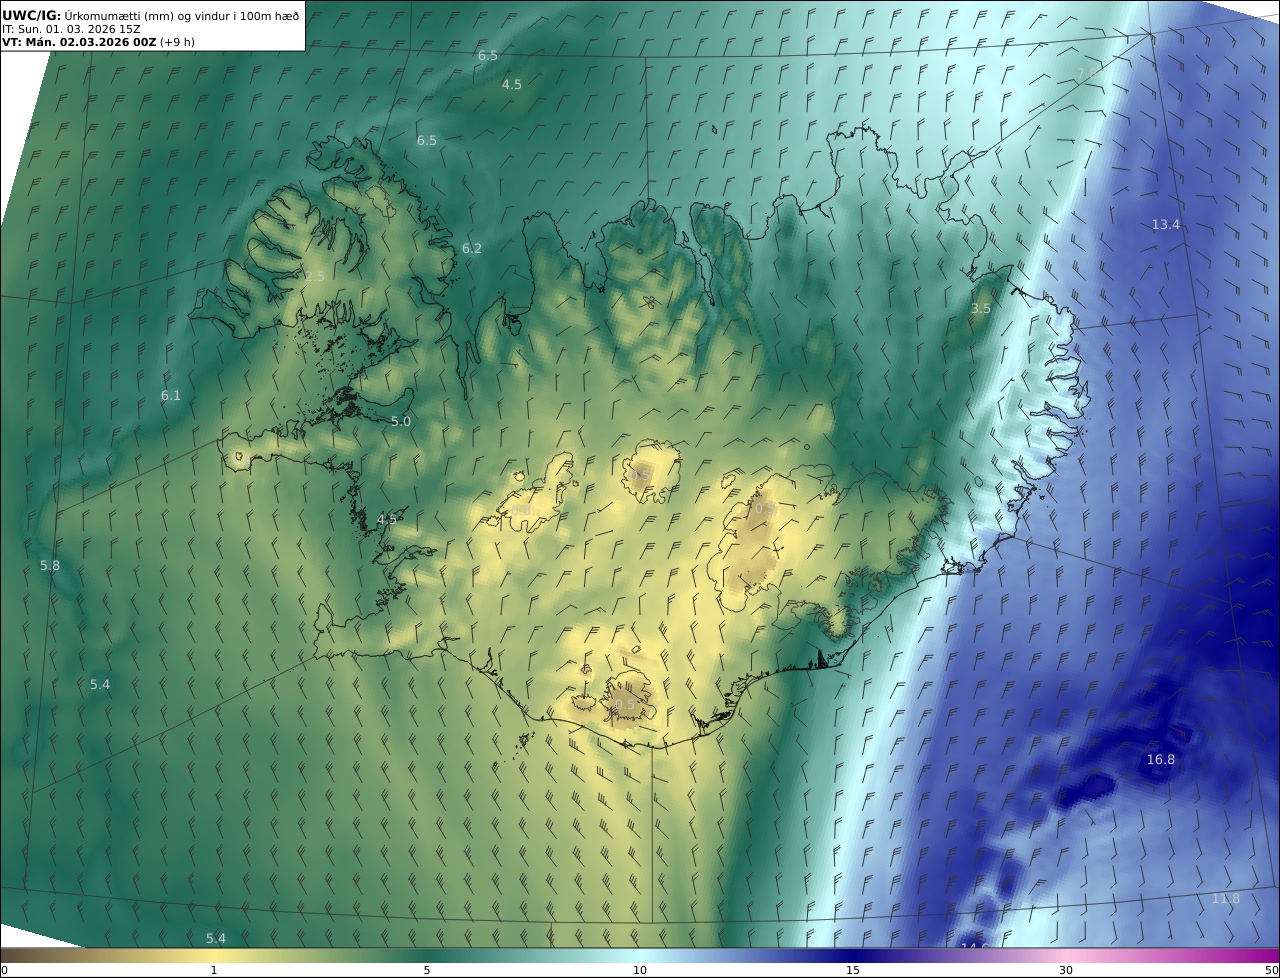The image size is (1280, 978).
Task: Click the 5.0 value label
Action: pos(401,421)
